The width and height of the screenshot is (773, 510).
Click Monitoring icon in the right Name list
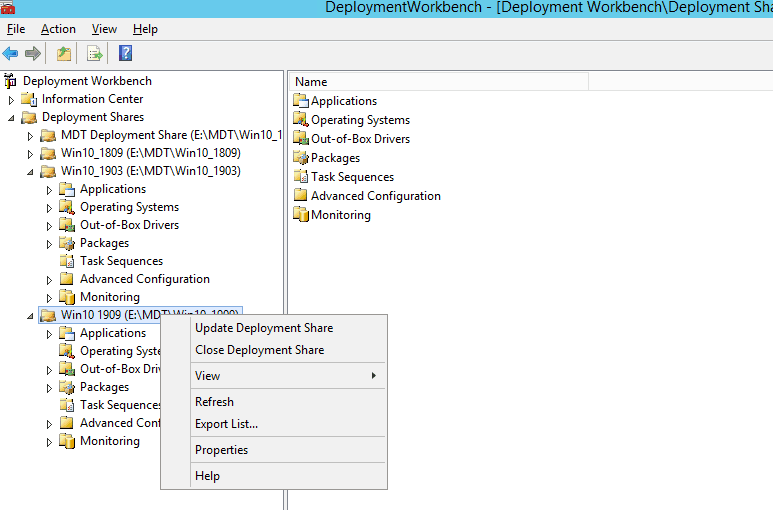click(301, 215)
